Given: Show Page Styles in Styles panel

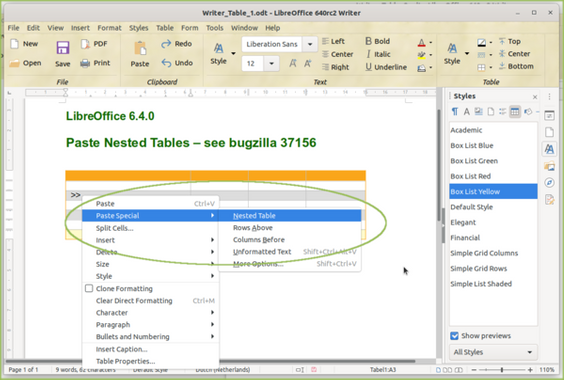Looking at the screenshot, I should [491, 112].
